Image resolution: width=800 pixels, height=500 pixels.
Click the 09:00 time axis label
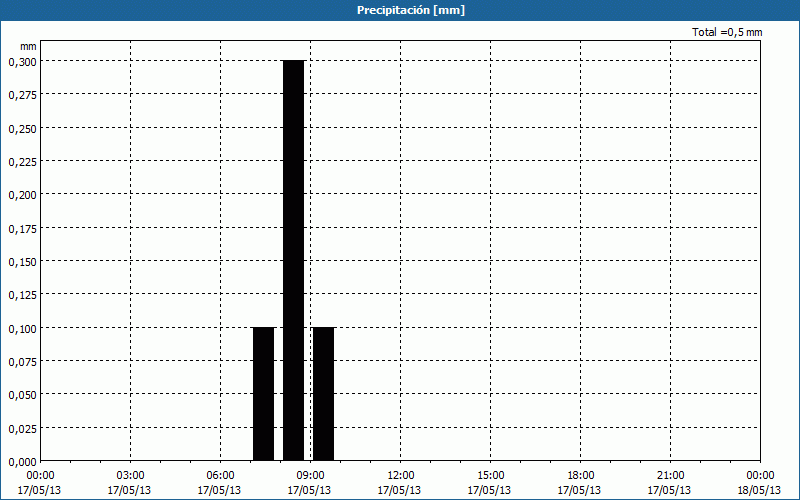[310, 476]
